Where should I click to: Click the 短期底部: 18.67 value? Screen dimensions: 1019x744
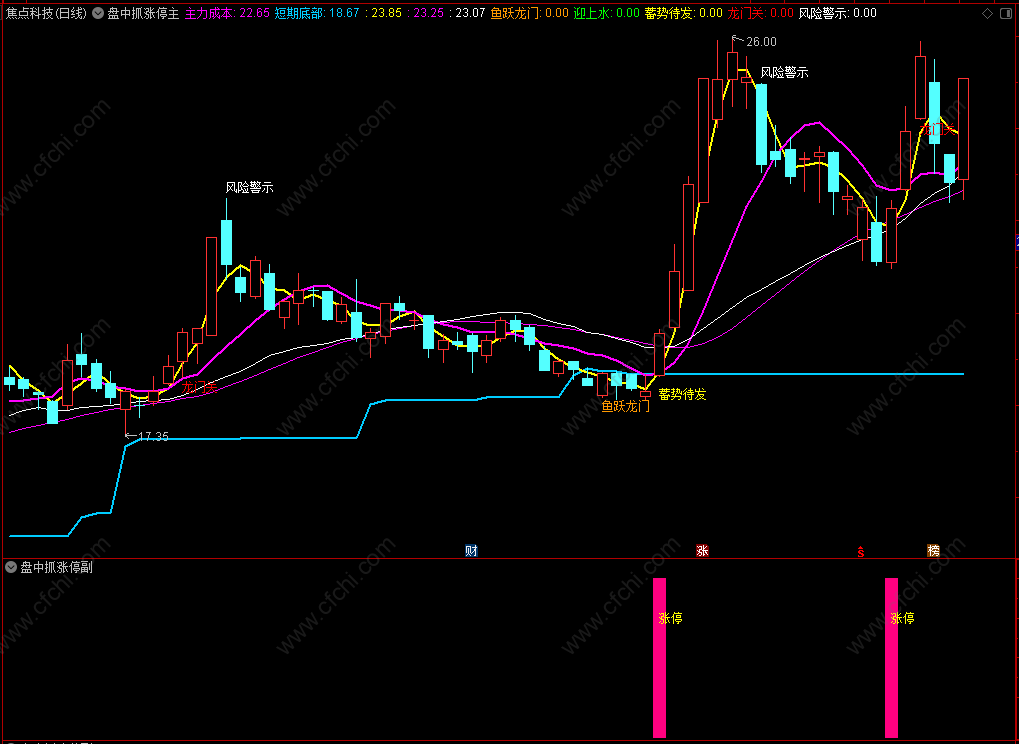tap(316, 13)
